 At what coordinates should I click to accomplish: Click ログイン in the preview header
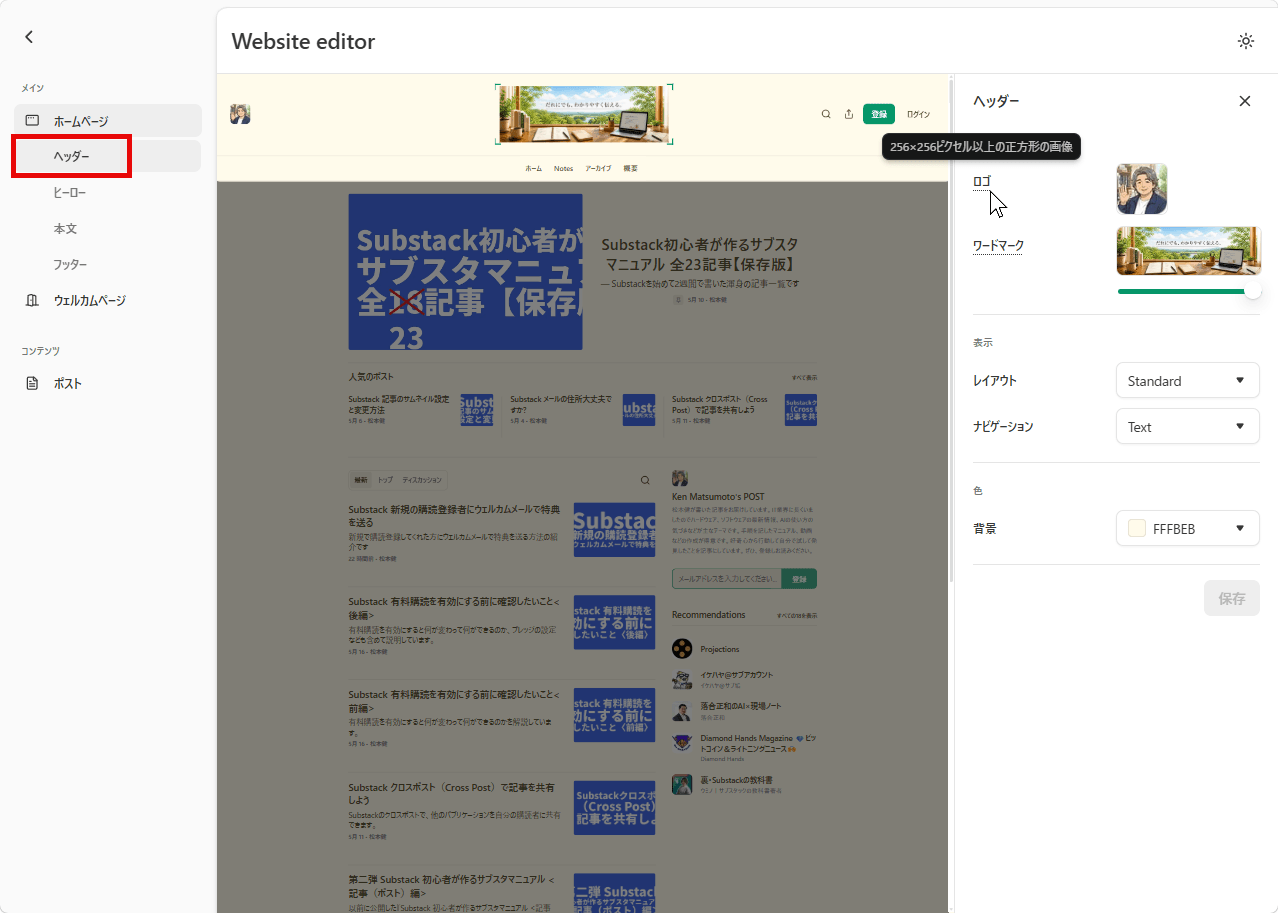pos(918,114)
